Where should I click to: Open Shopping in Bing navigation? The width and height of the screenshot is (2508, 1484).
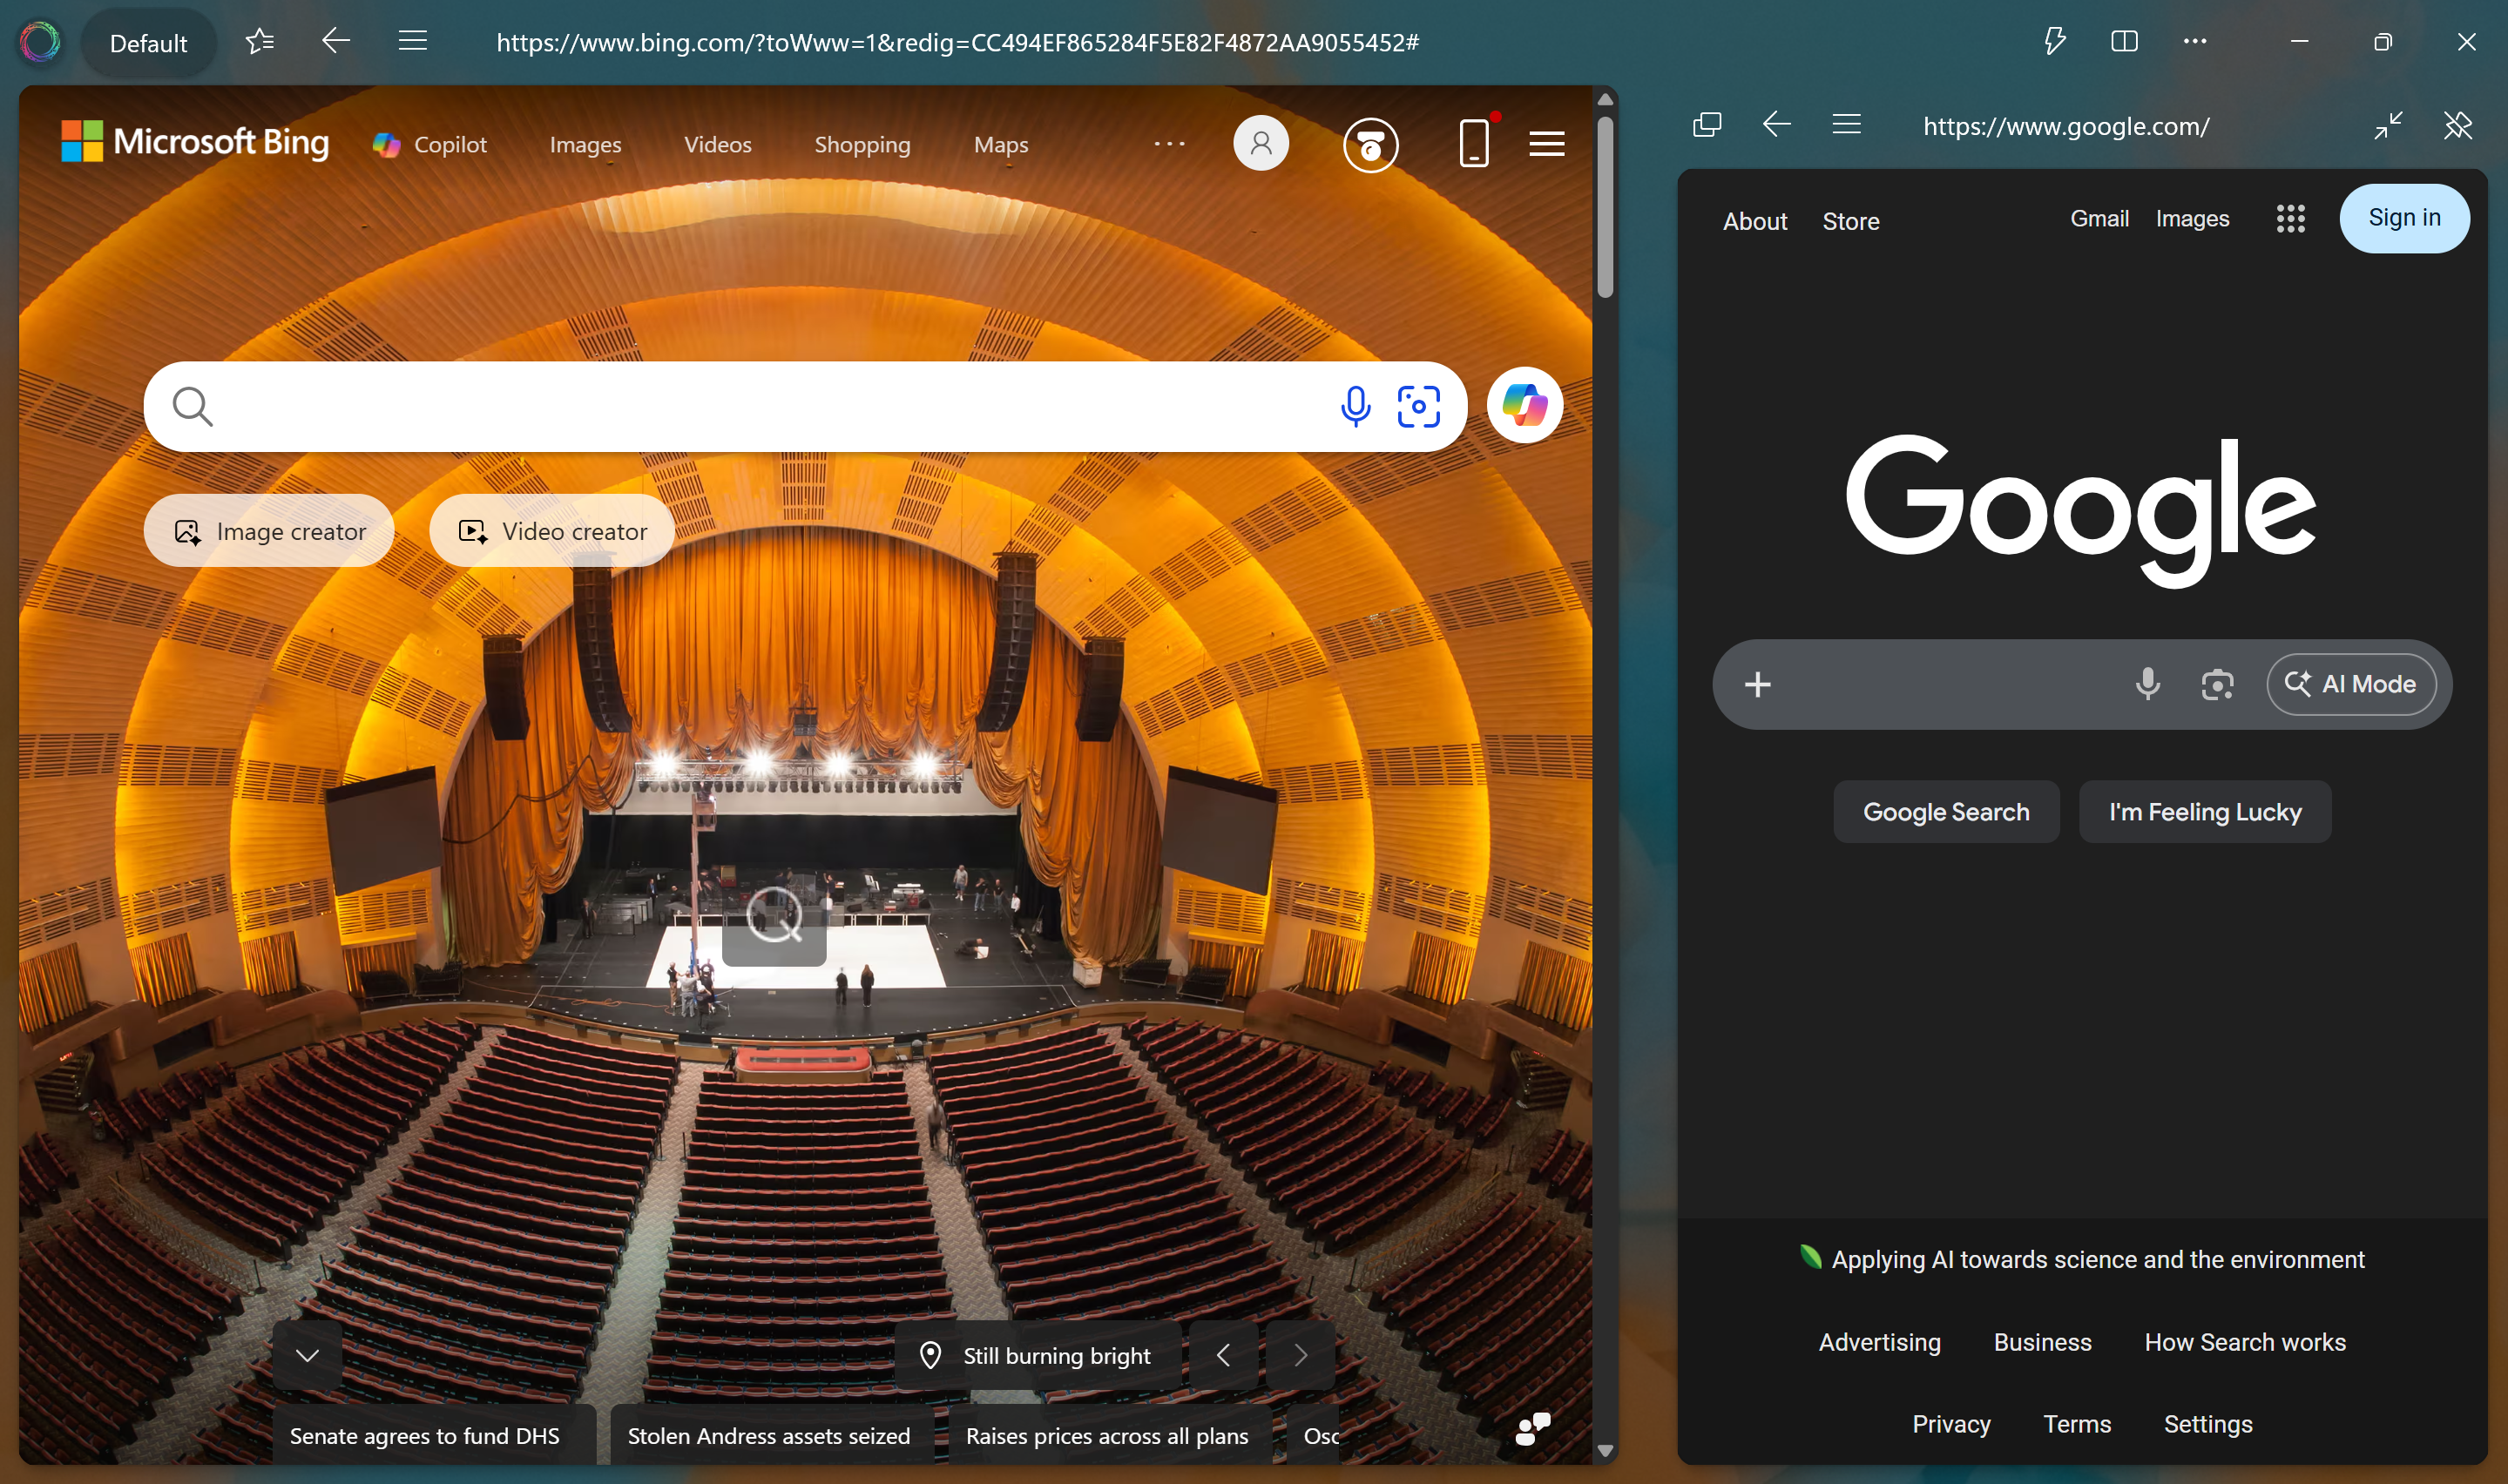862,145
